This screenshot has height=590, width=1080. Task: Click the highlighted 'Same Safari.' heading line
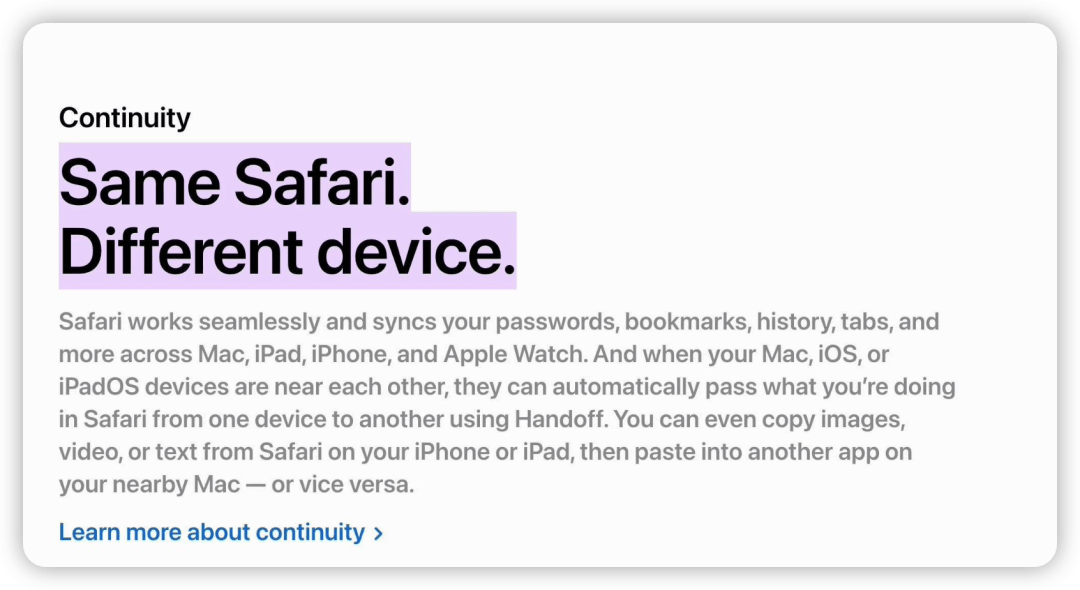pos(235,182)
